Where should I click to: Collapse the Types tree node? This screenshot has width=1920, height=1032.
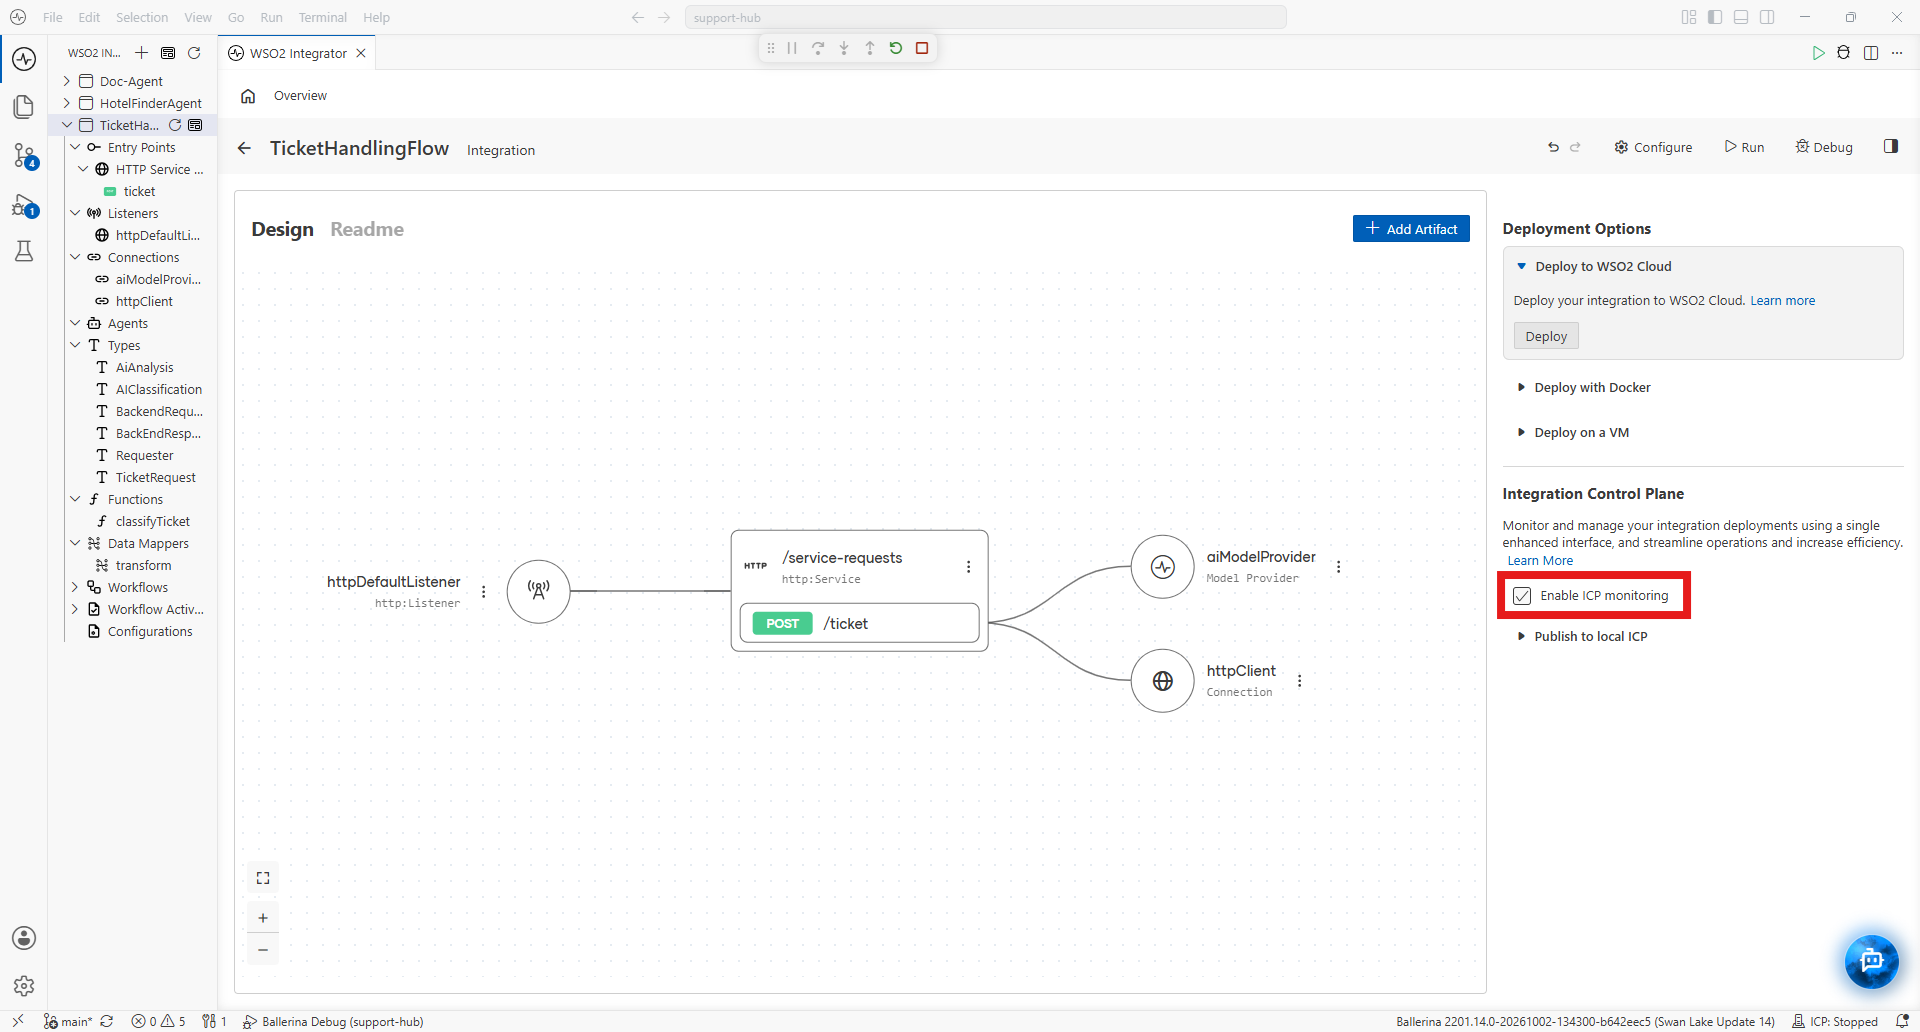click(x=75, y=345)
